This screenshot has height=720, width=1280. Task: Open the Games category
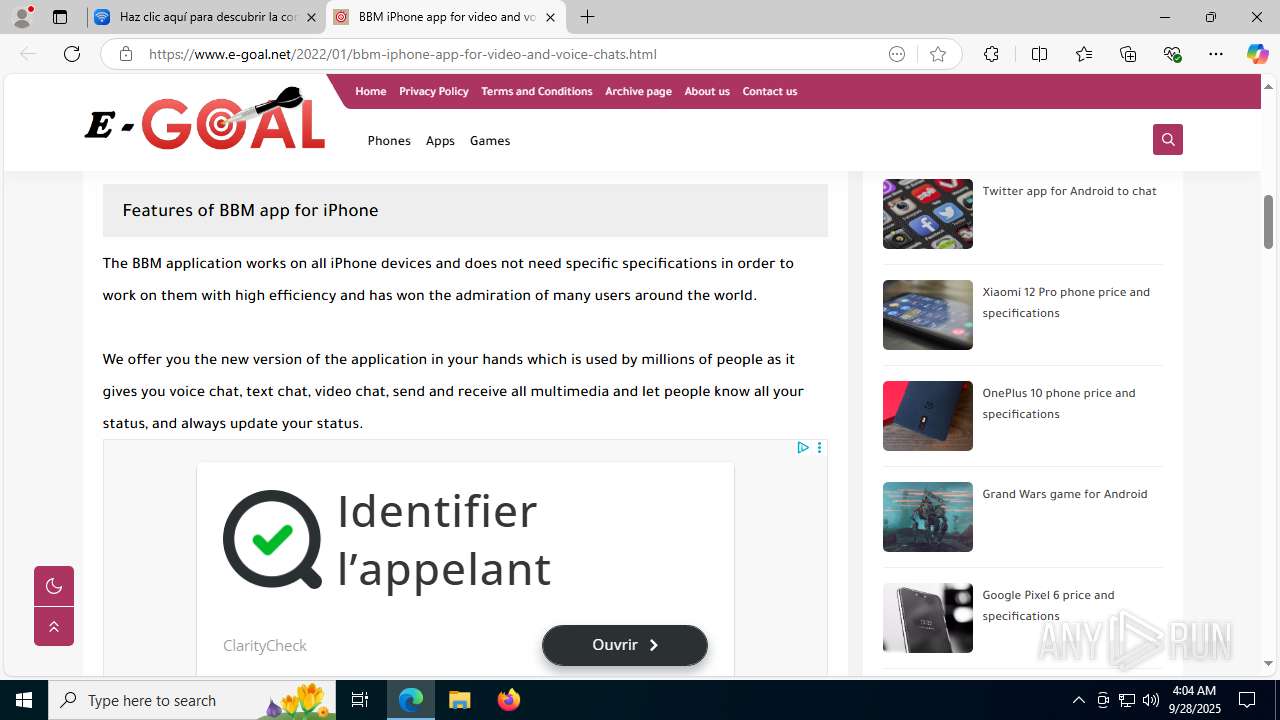coord(490,141)
